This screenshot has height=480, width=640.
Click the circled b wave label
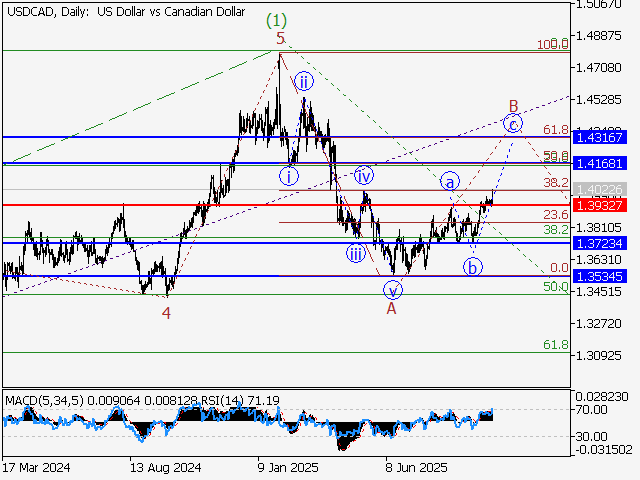pyautogui.click(x=473, y=267)
